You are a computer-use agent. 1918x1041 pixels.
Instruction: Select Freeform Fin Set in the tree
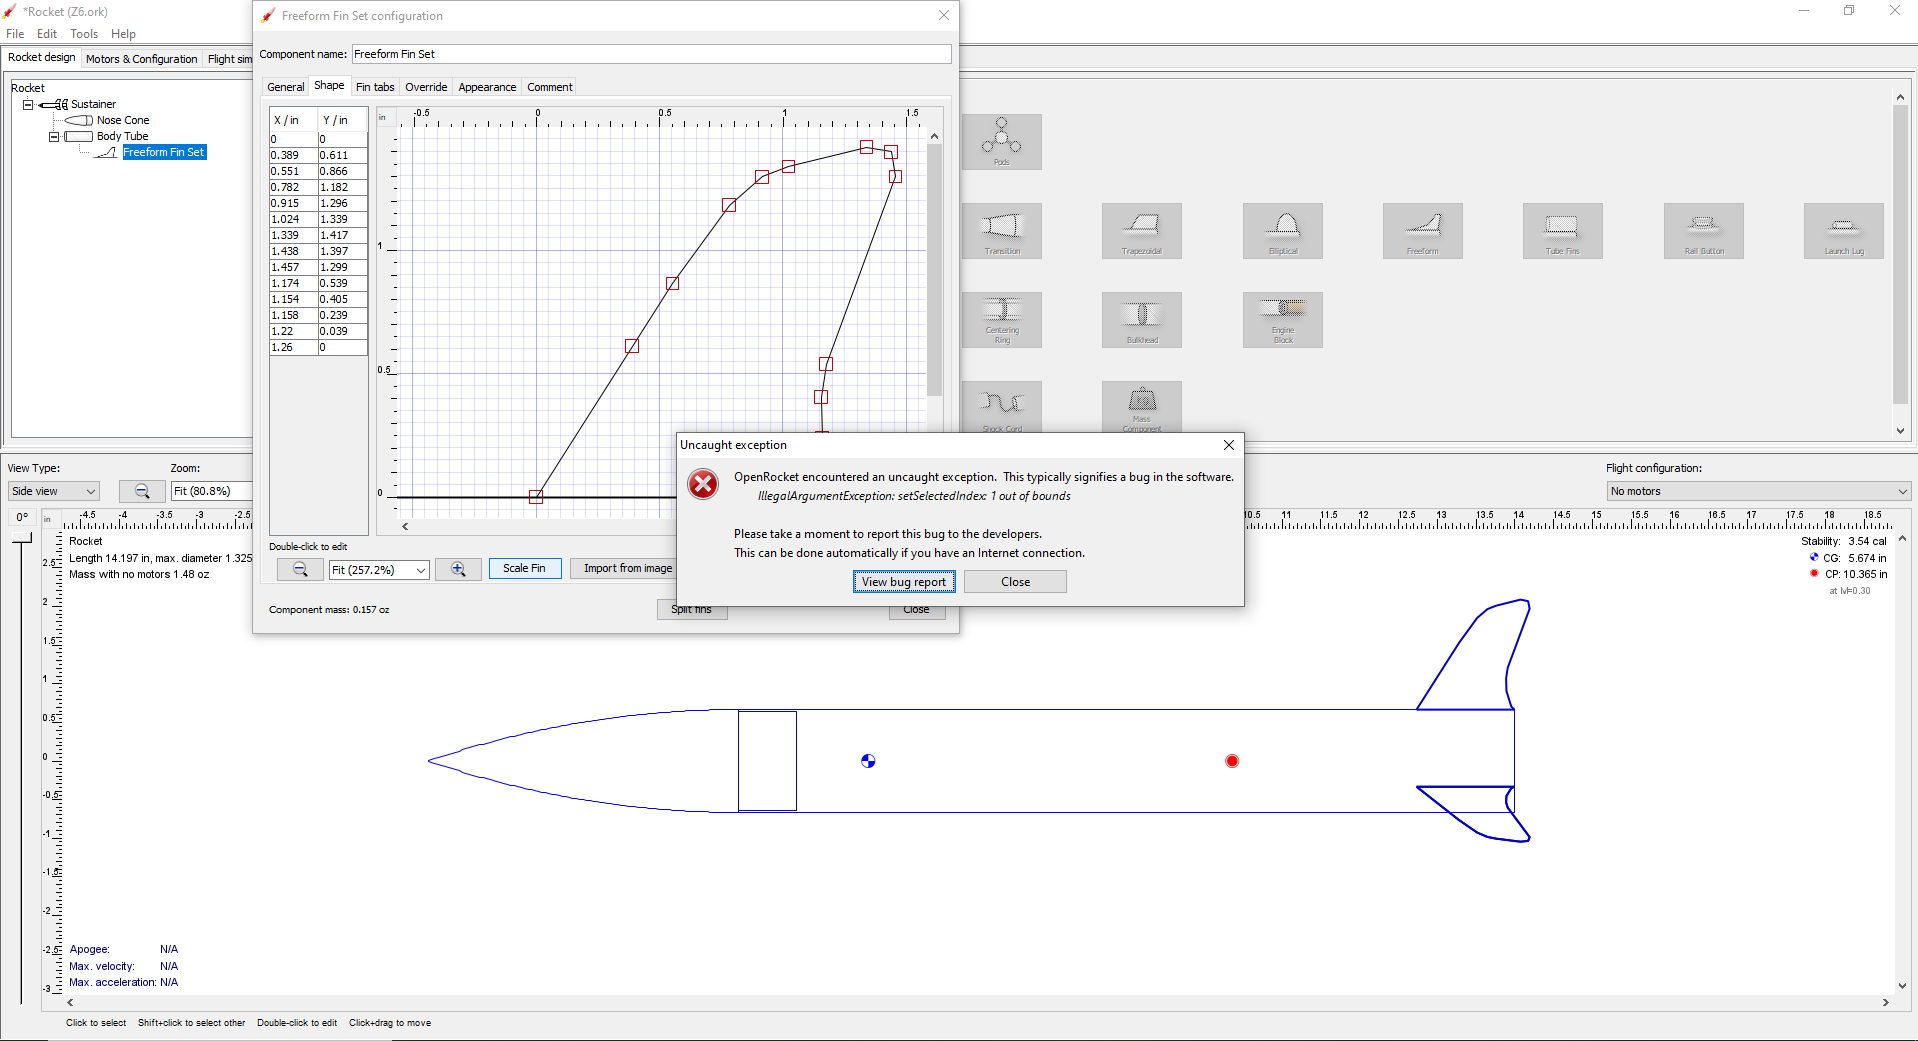tap(163, 152)
